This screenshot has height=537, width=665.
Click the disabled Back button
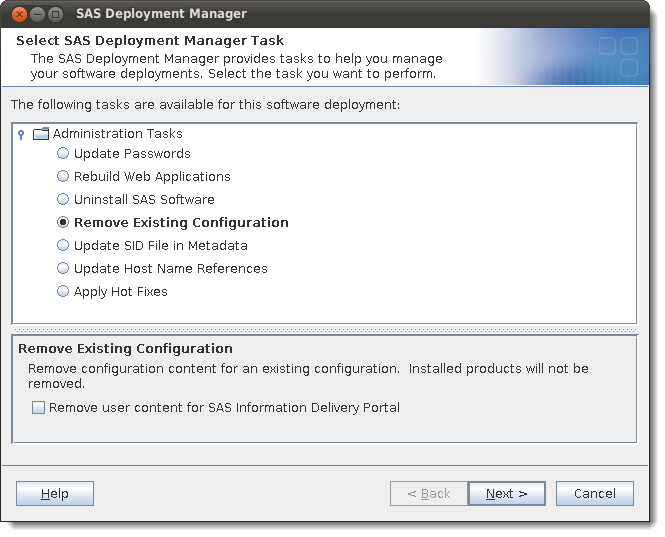429,493
